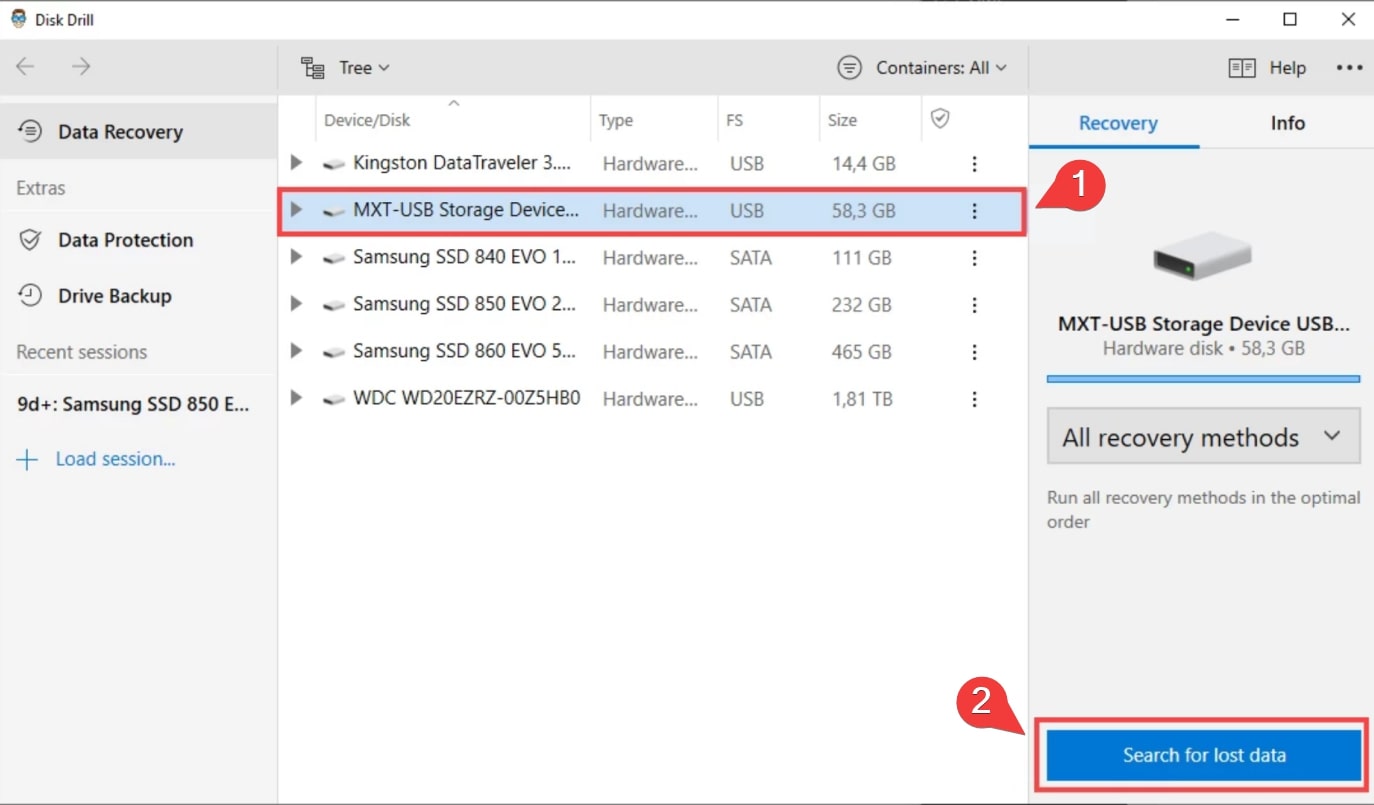Open Drive Backup in the sidebar
1374x805 pixels.
click(x=138, y=296)
